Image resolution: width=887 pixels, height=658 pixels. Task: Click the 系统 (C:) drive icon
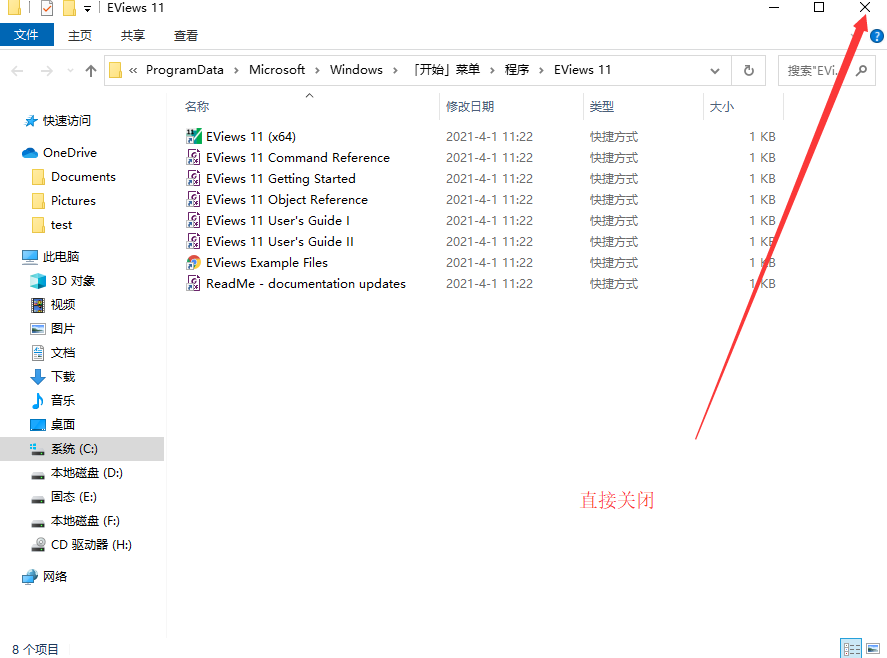37,449
